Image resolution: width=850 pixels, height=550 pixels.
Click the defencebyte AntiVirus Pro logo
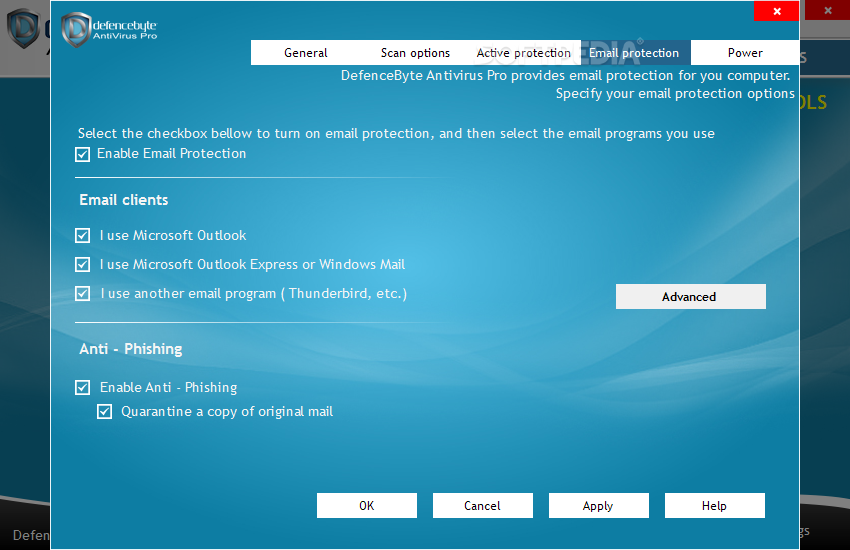click(110, 30)
